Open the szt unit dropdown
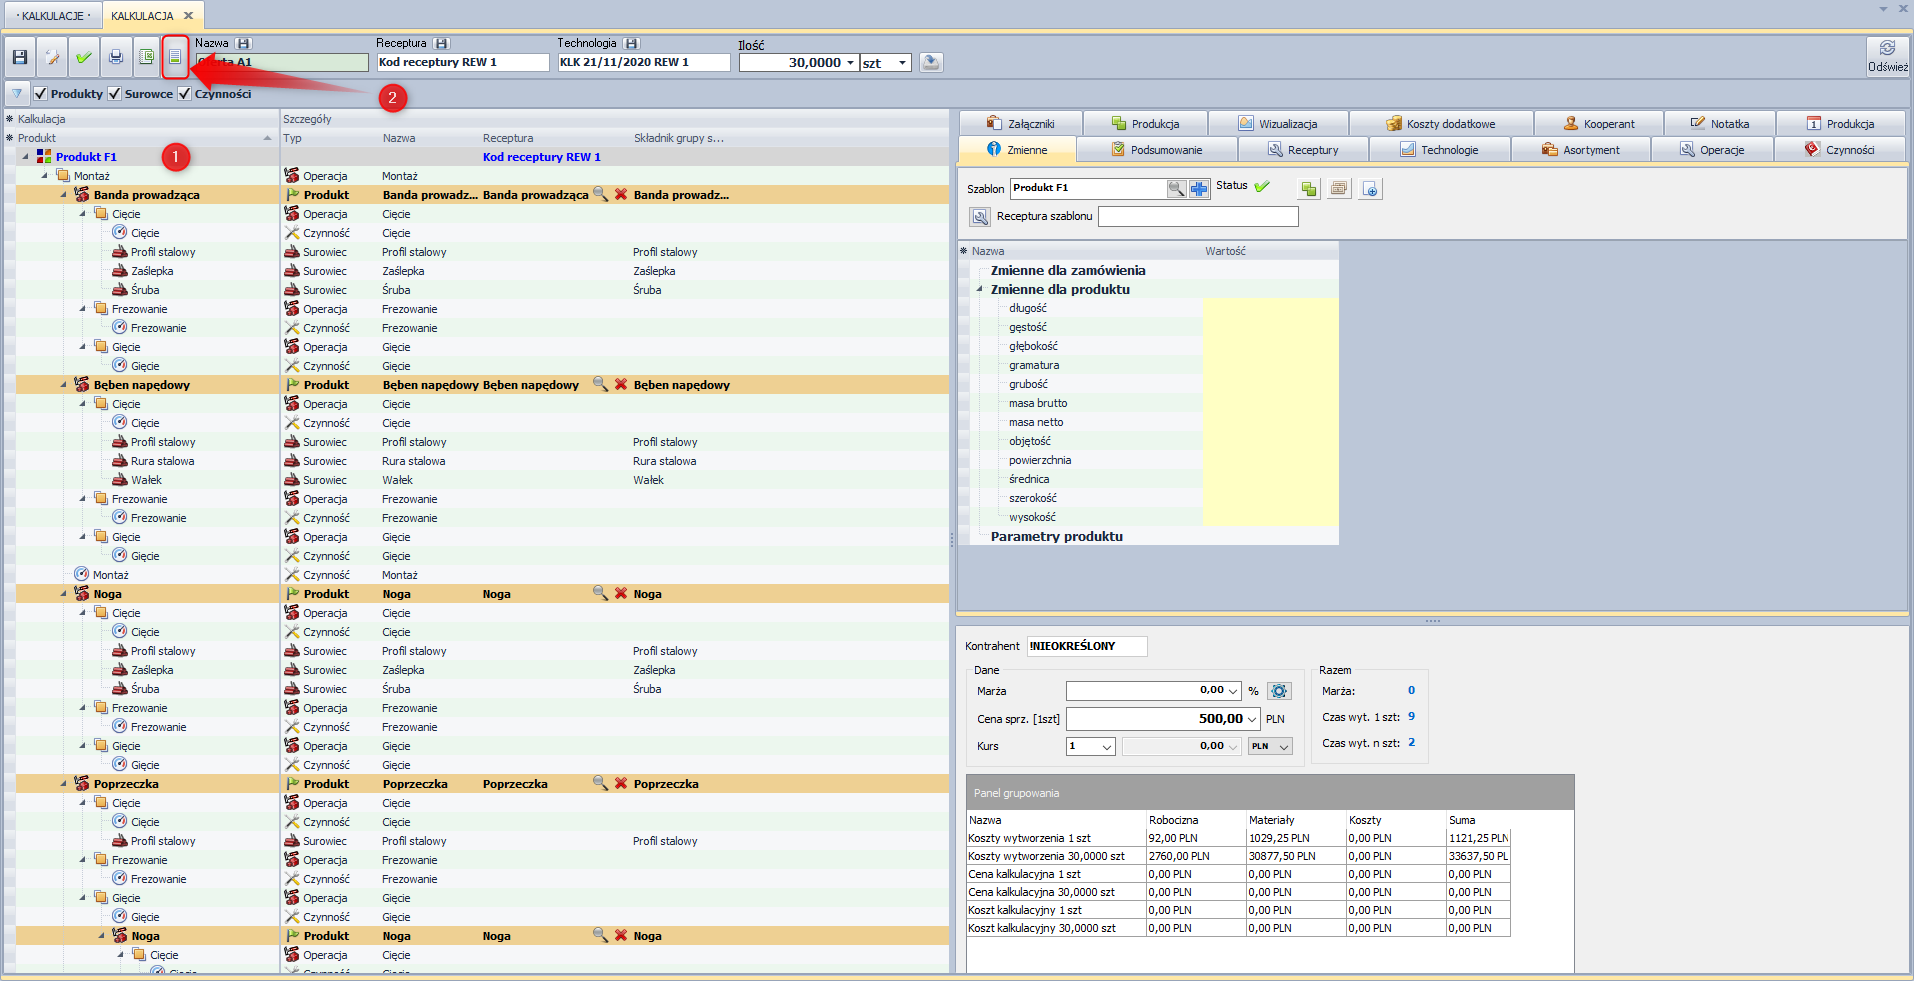 [902, 63]
